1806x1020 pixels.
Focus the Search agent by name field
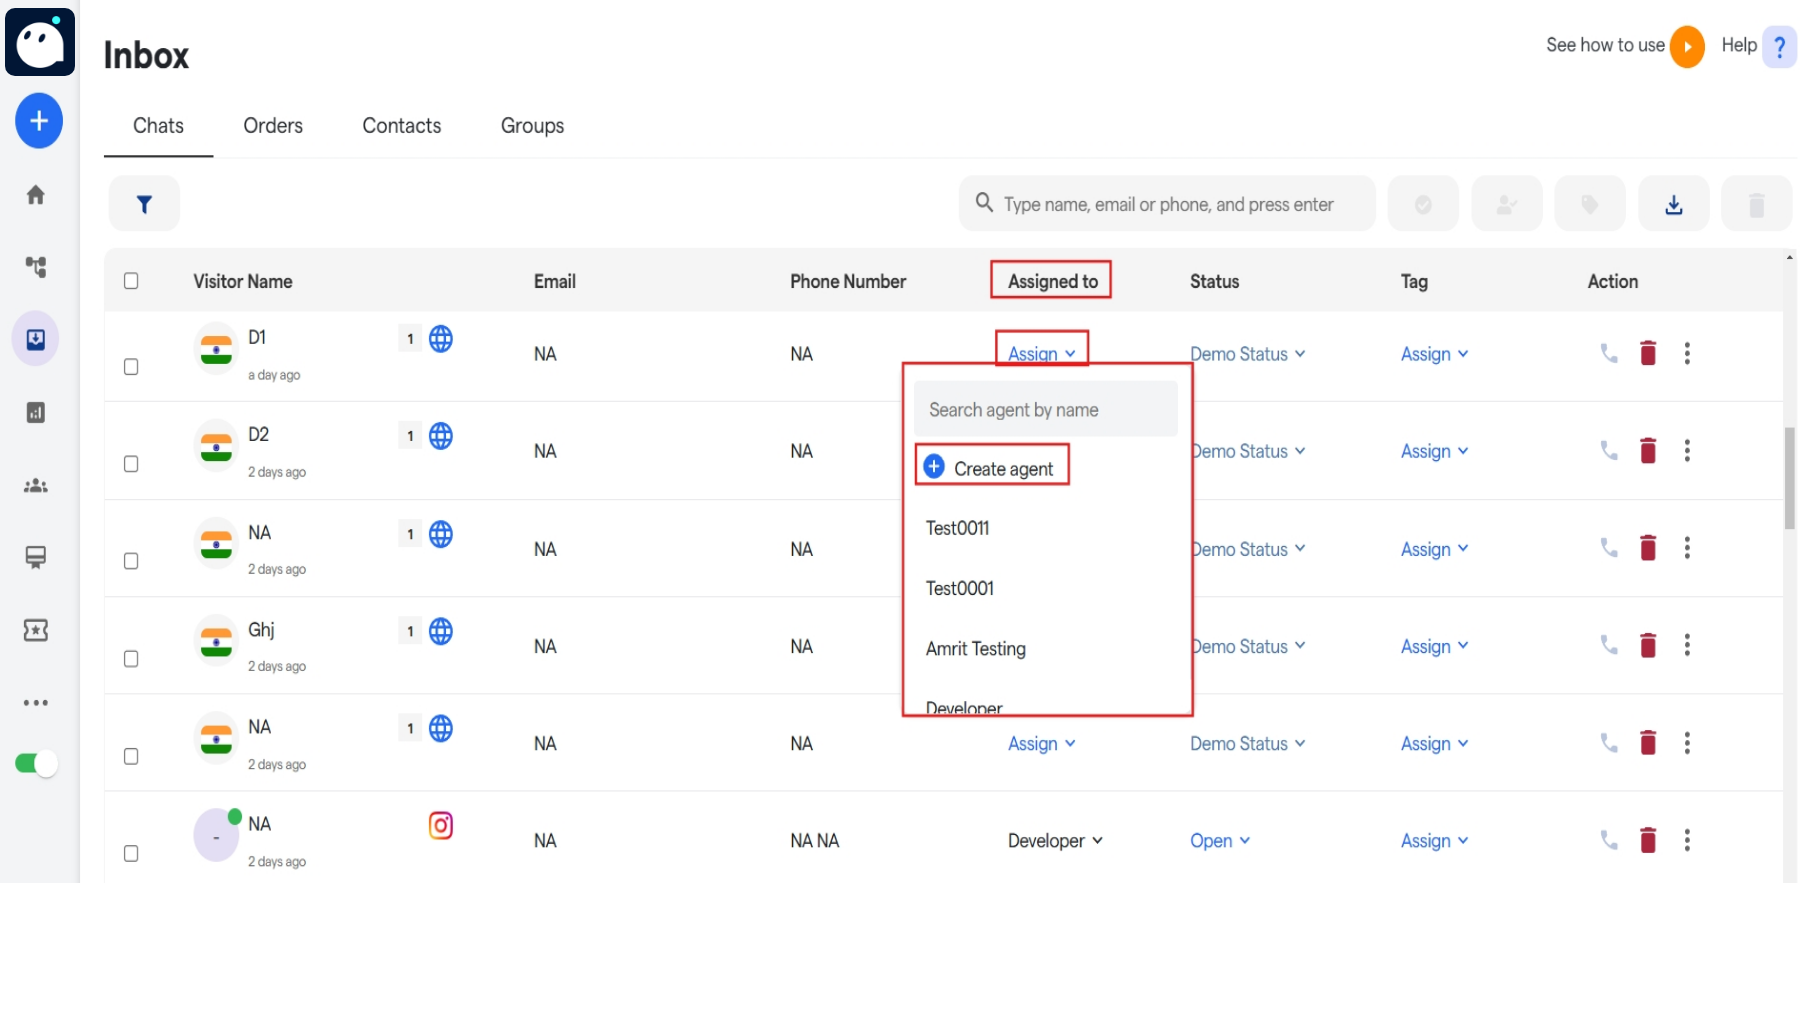pos(1045,410)
